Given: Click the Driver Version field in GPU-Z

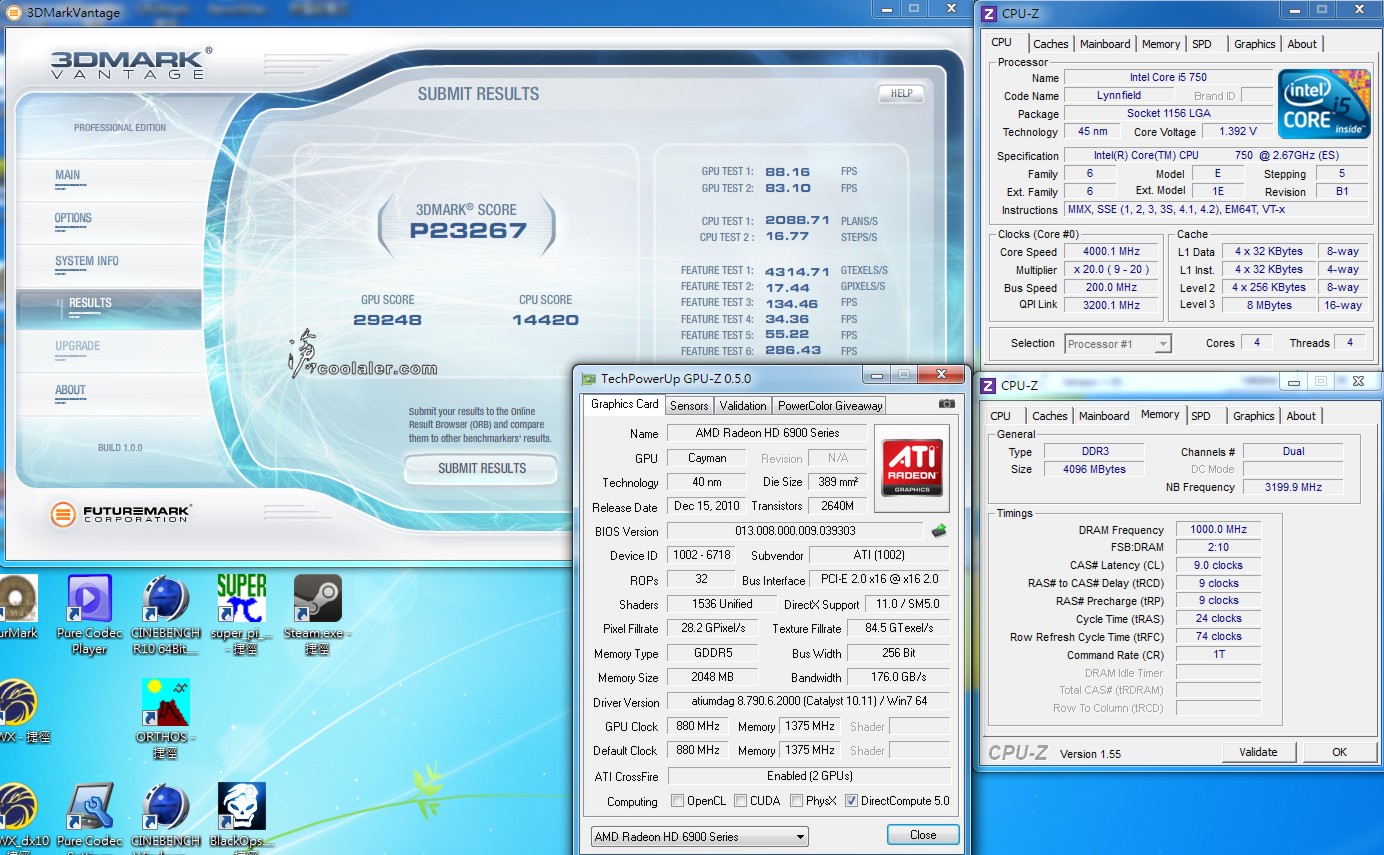Looking at the screenshot, I should pos(809,701).
